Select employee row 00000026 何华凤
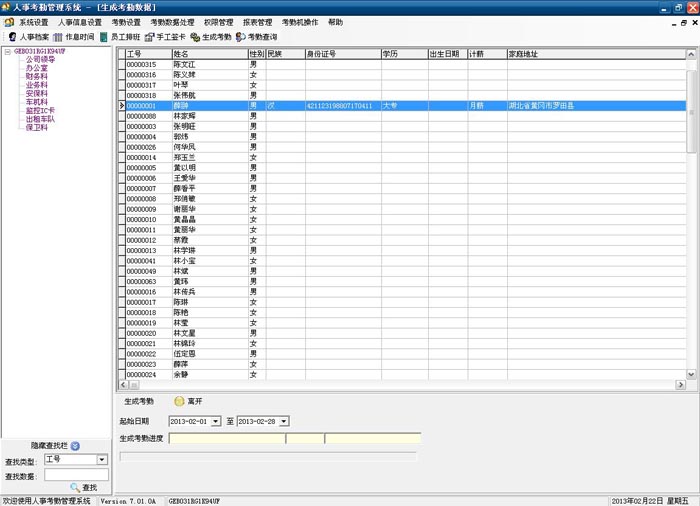 pos(185,147)
